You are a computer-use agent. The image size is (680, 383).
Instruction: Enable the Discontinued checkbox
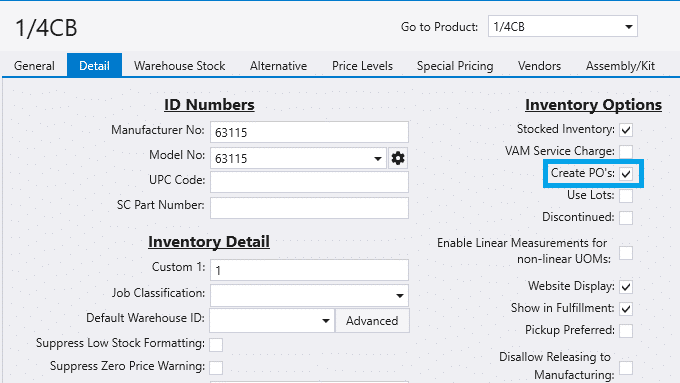(626, 217)
